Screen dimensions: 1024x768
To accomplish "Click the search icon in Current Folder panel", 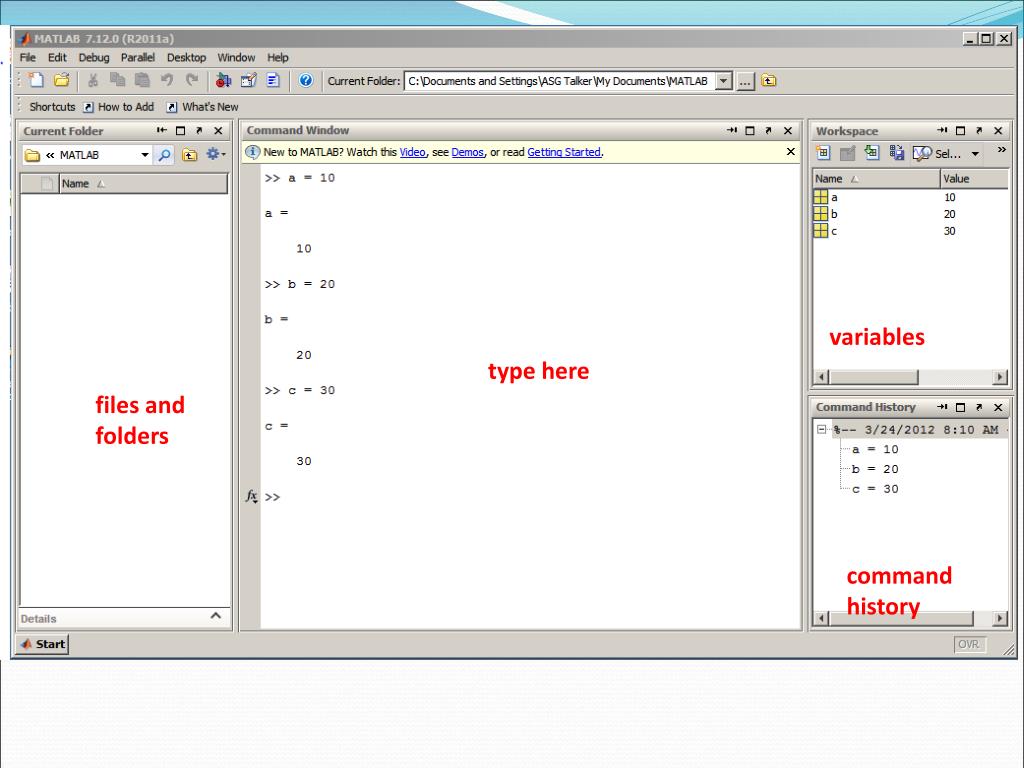I will [x=165, y=155].
